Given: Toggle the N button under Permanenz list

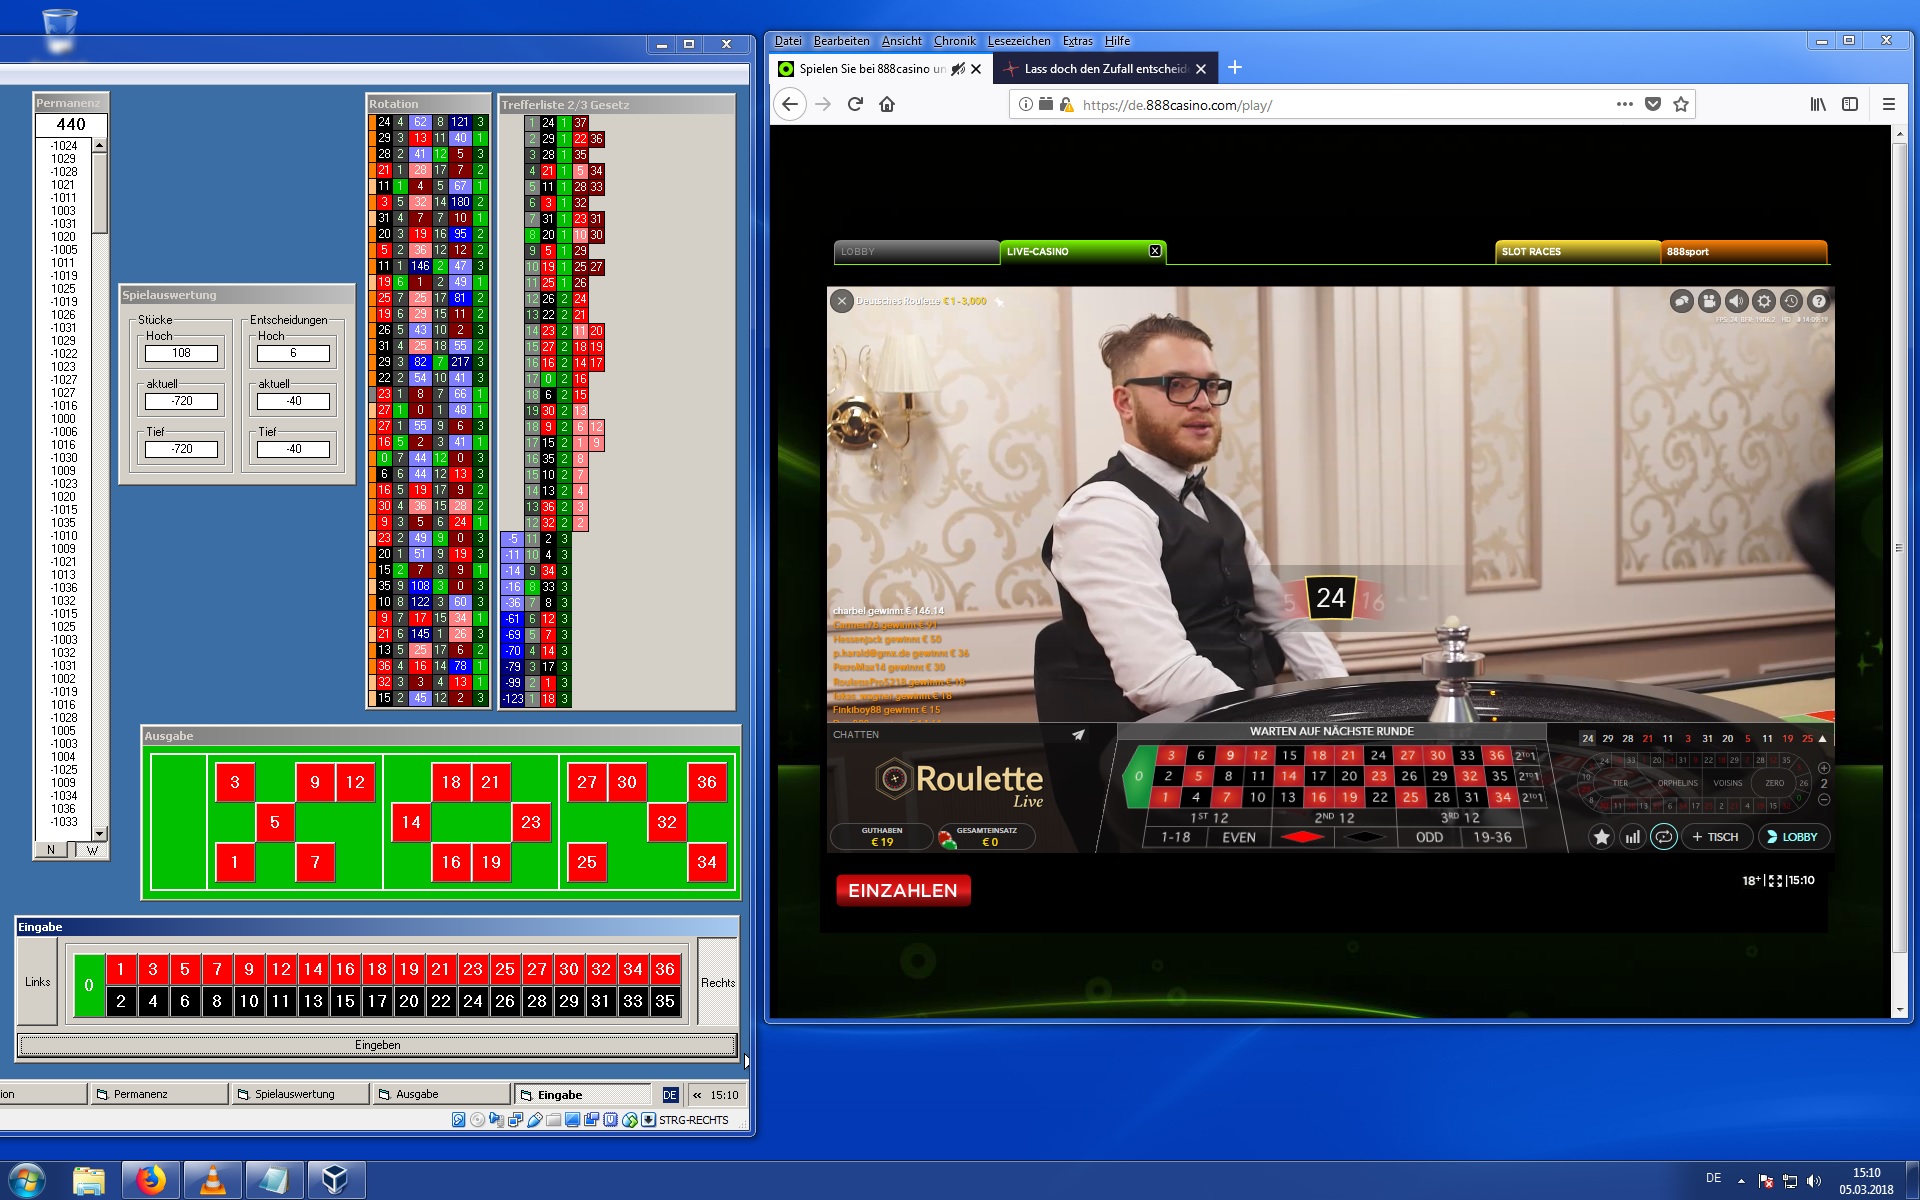Looking at the screenshot, I should coord(51,850).
